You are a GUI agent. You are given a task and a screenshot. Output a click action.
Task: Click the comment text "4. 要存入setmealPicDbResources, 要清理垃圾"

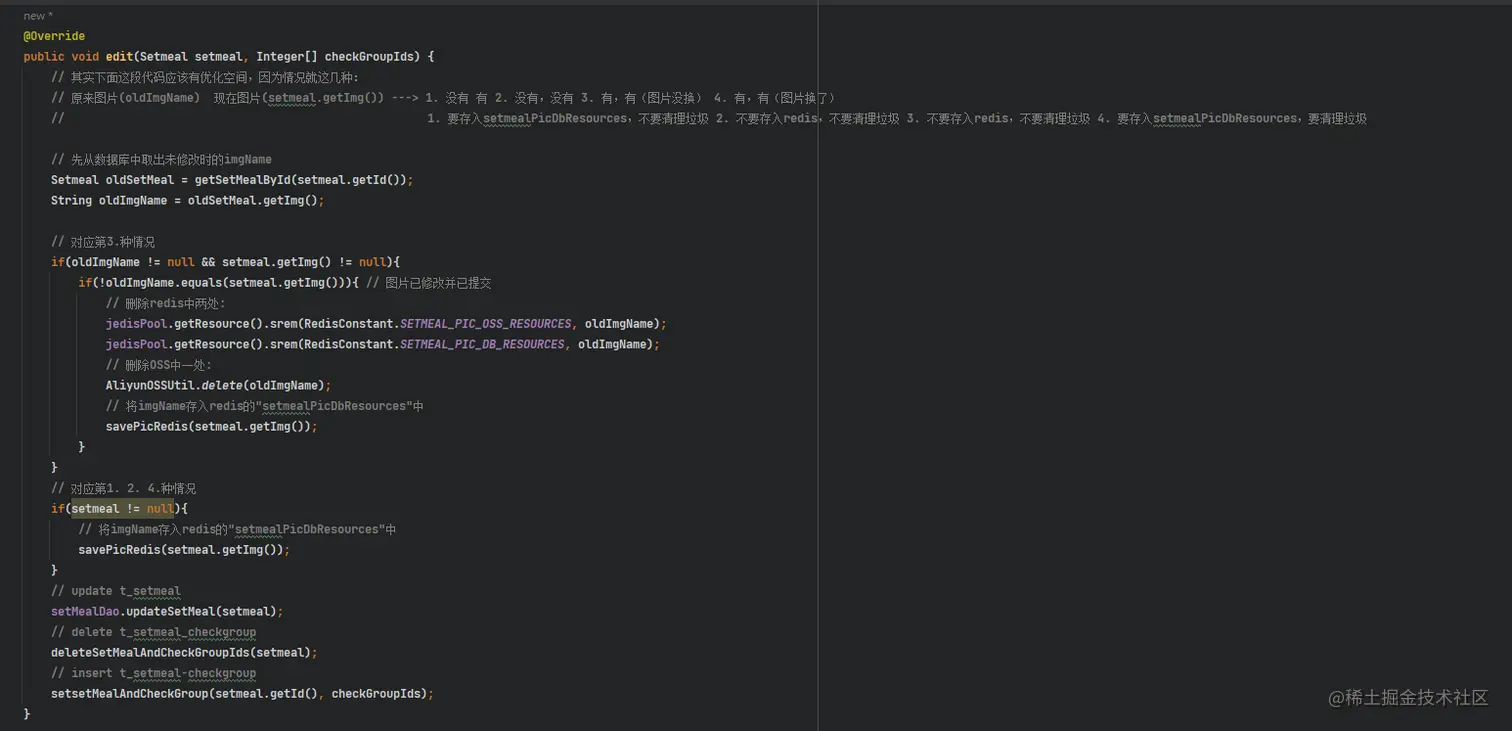[x=1231, y=118]
